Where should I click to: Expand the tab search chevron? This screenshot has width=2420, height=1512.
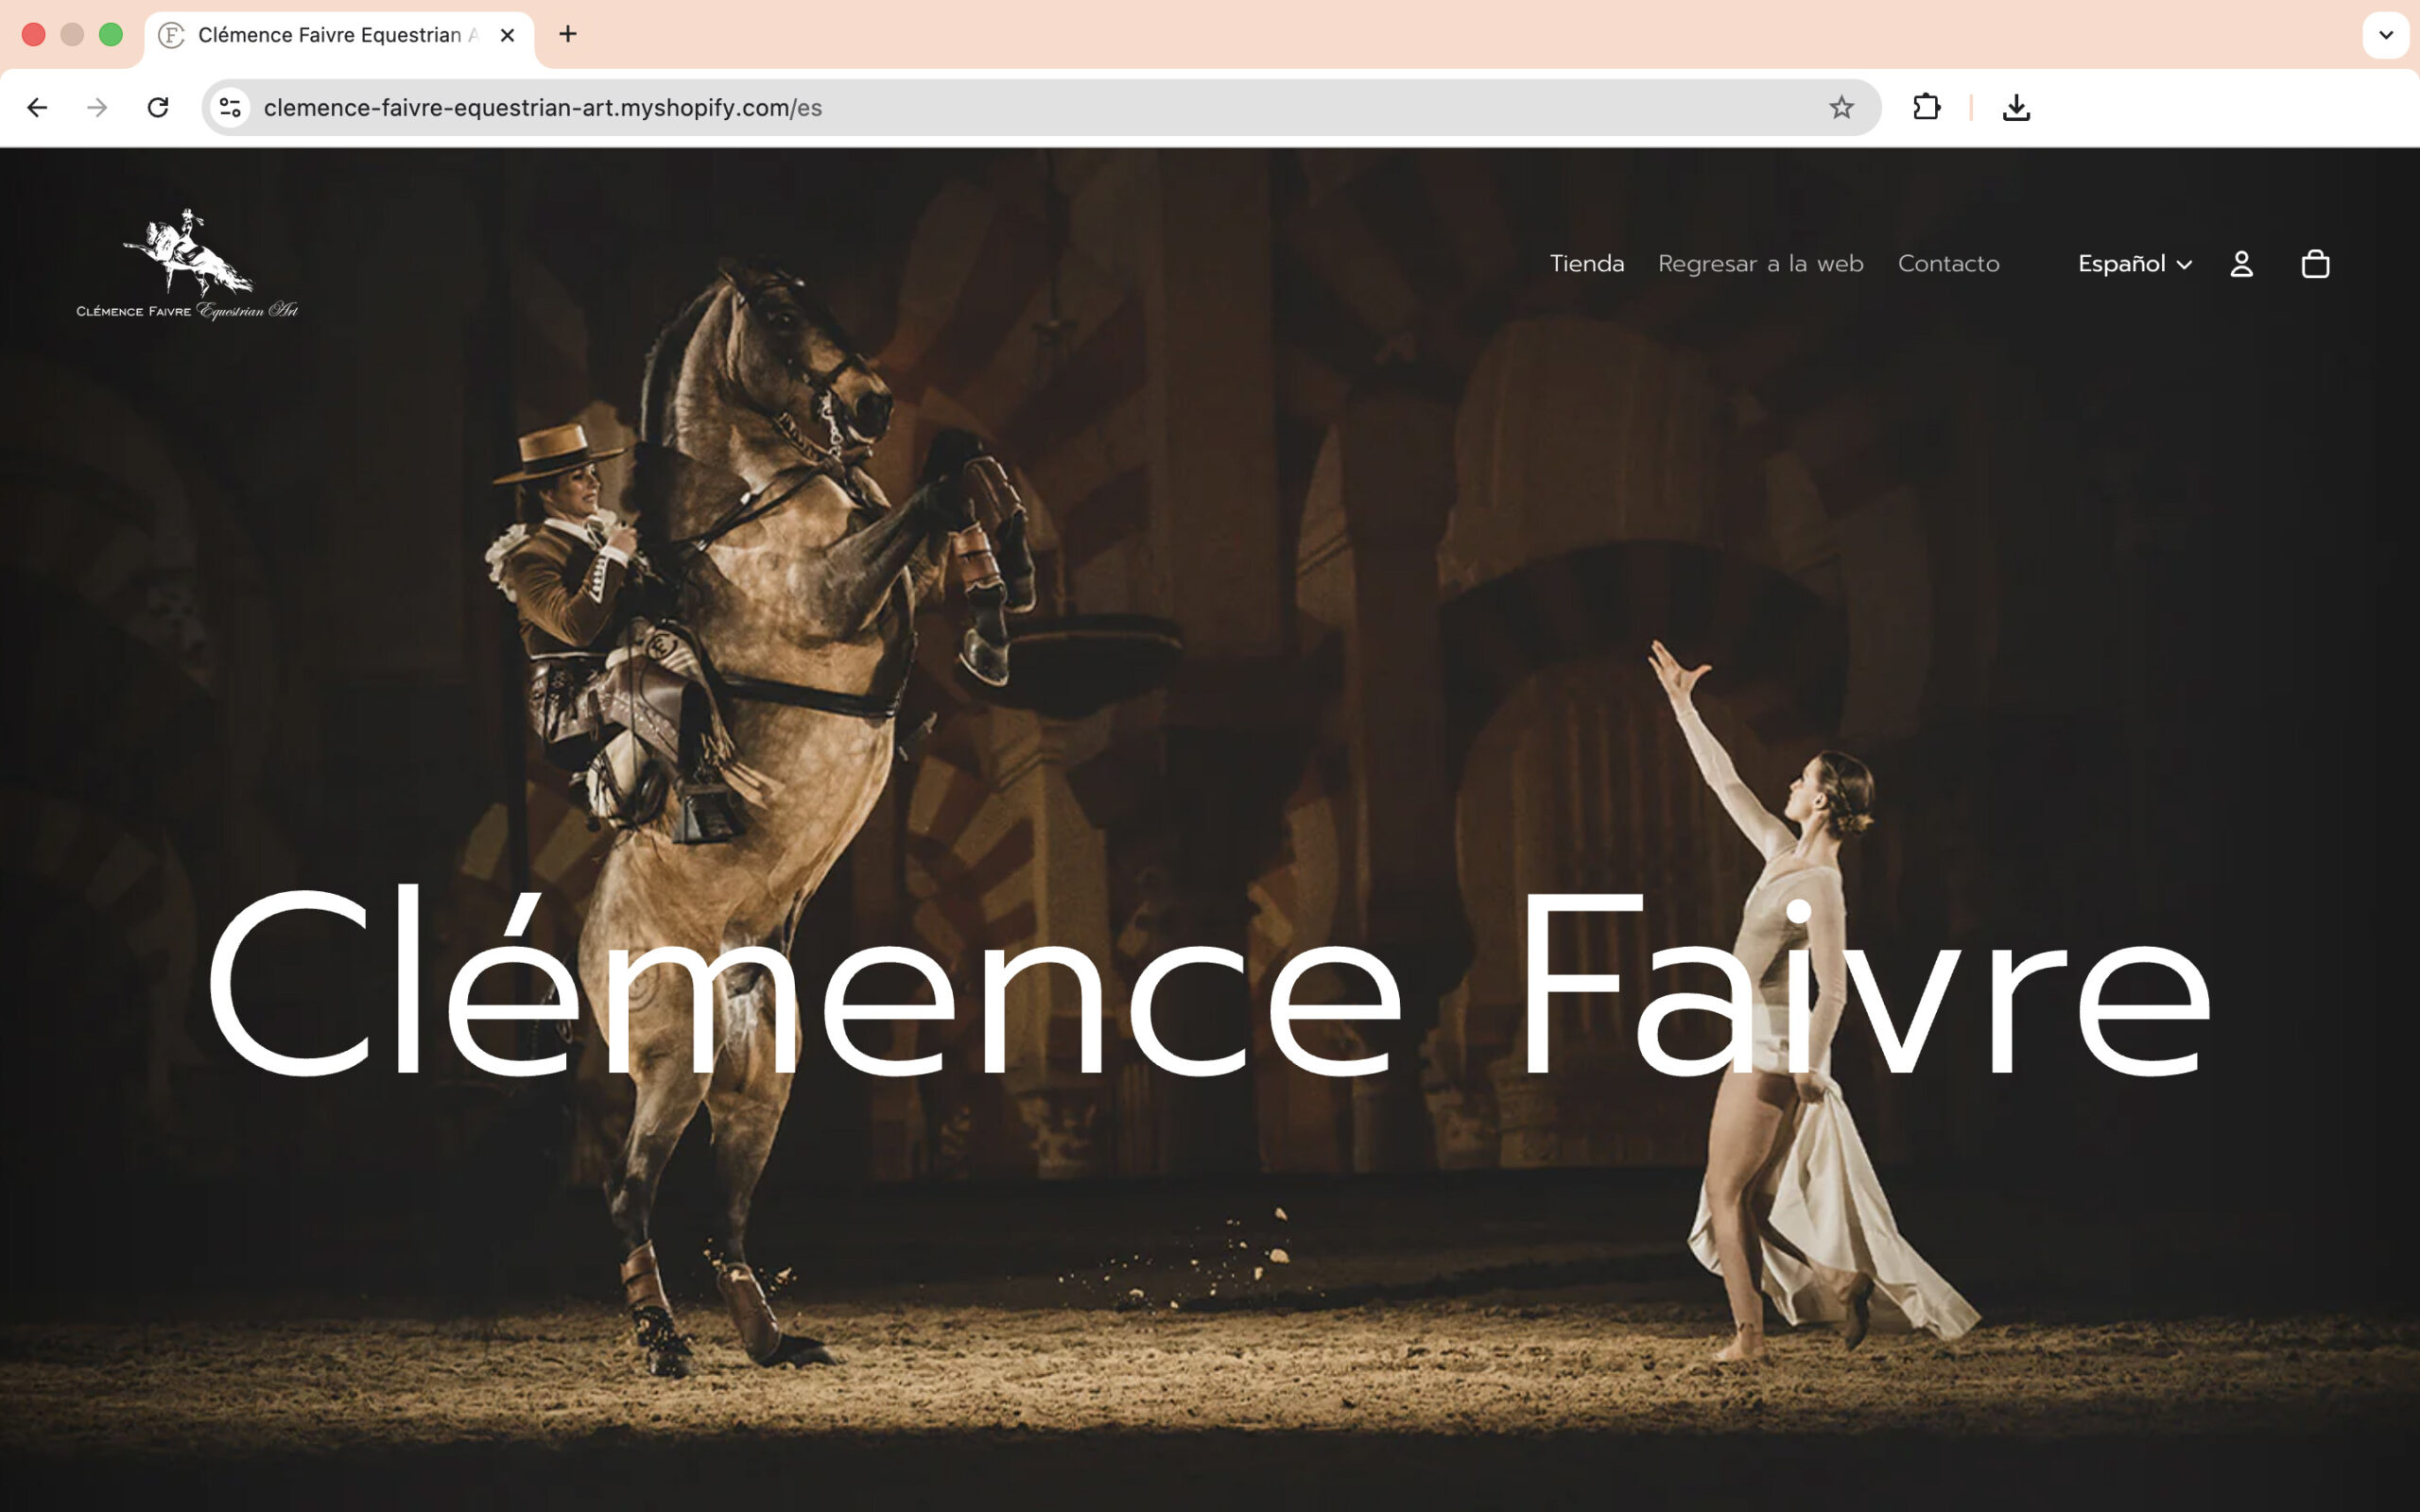[x=2385, y=35]
